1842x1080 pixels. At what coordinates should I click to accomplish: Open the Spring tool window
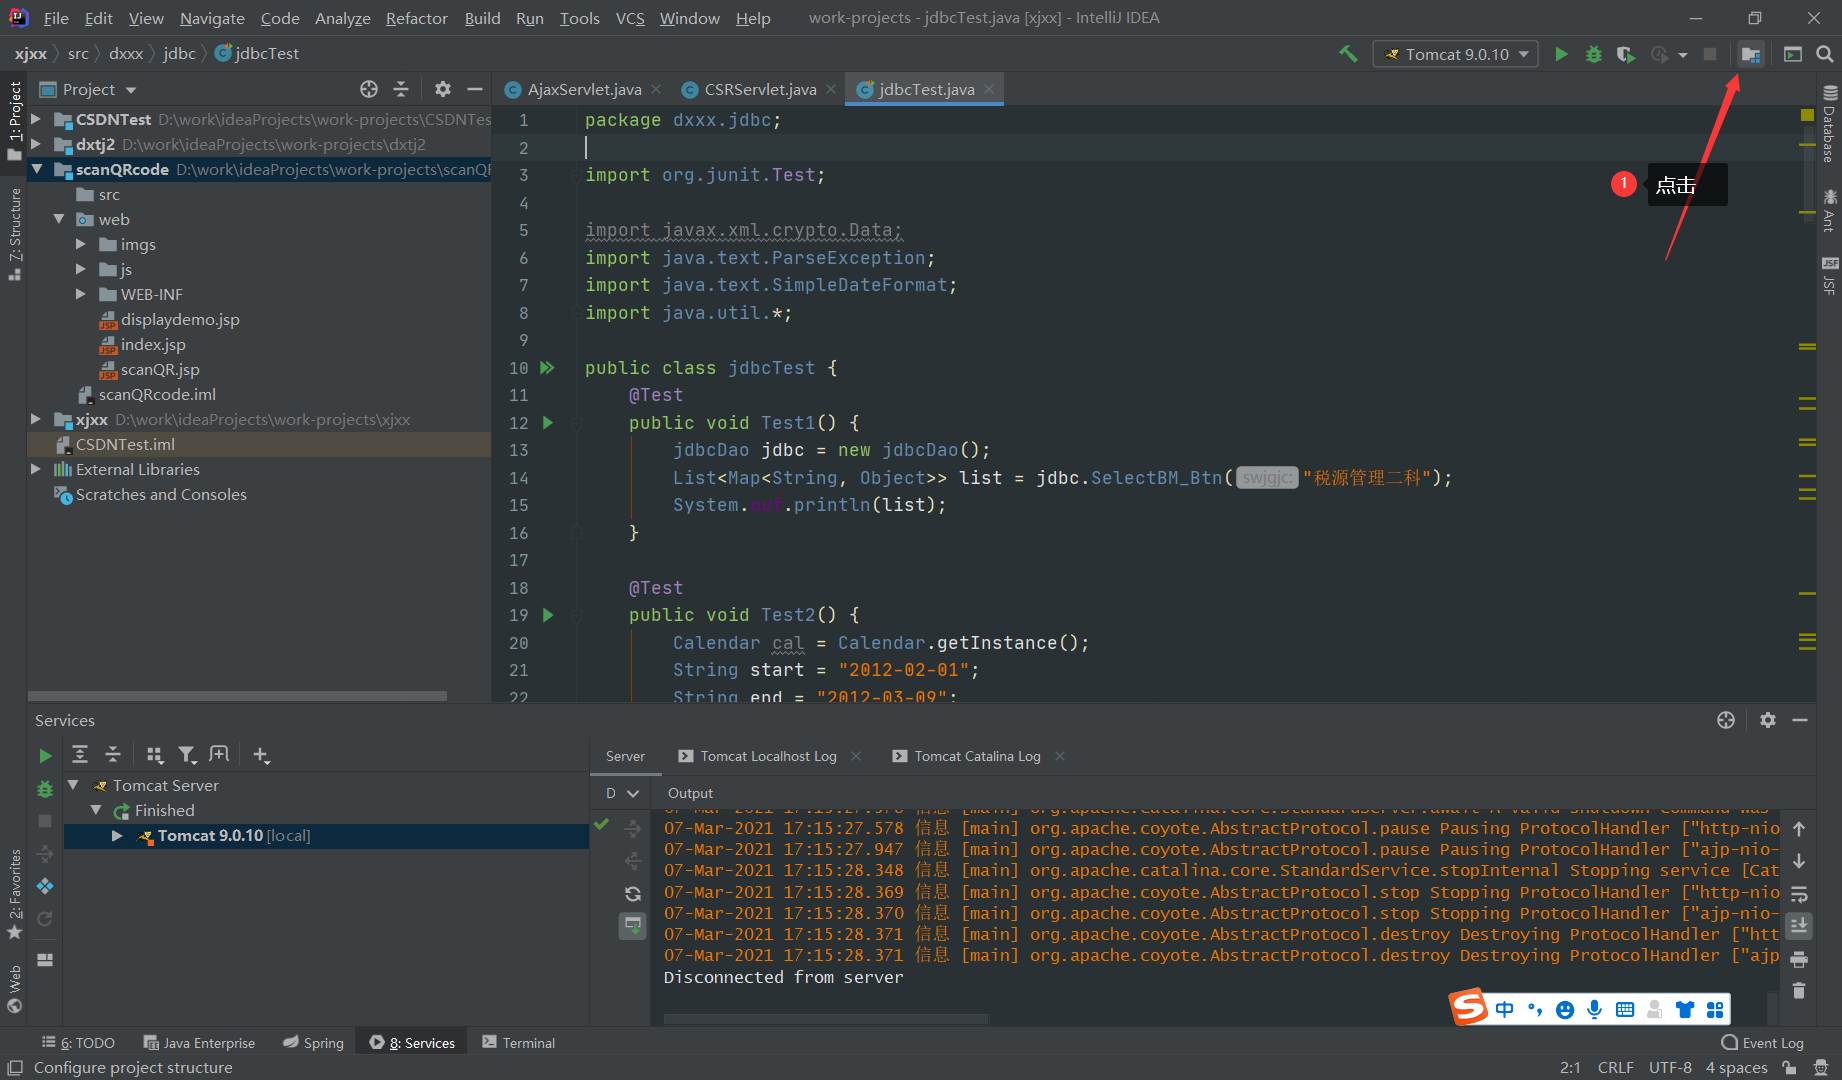pyautogui.click(x=313, y=1042)
